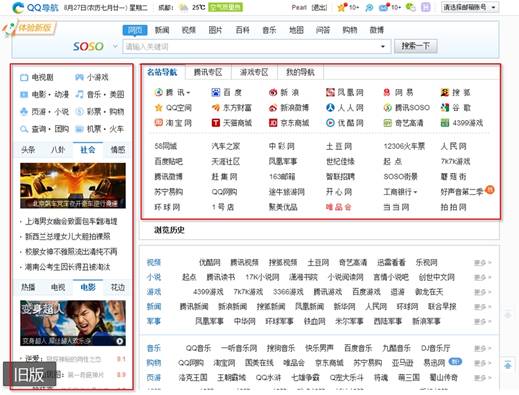The width and height of the screenshot is (519, 395).
Task: Click the 小游戏 gamepad icon
Action: point(79,77)
